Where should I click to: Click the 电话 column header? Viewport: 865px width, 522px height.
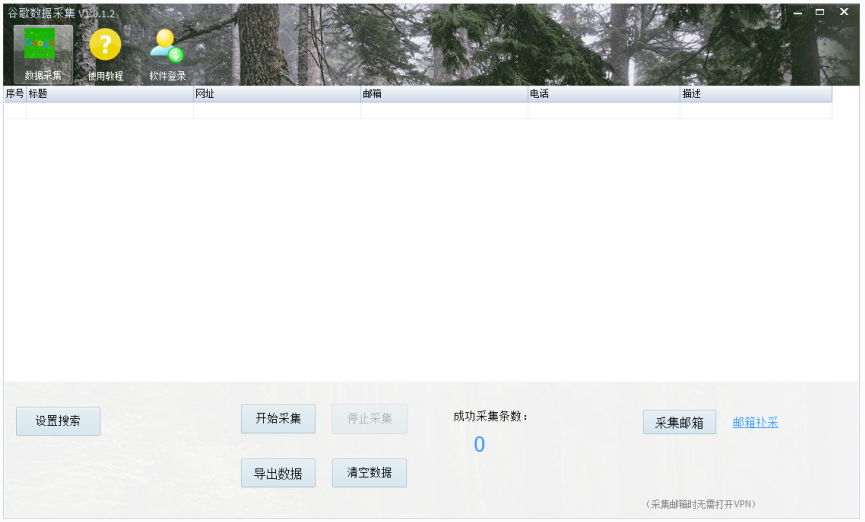[604, 94]
